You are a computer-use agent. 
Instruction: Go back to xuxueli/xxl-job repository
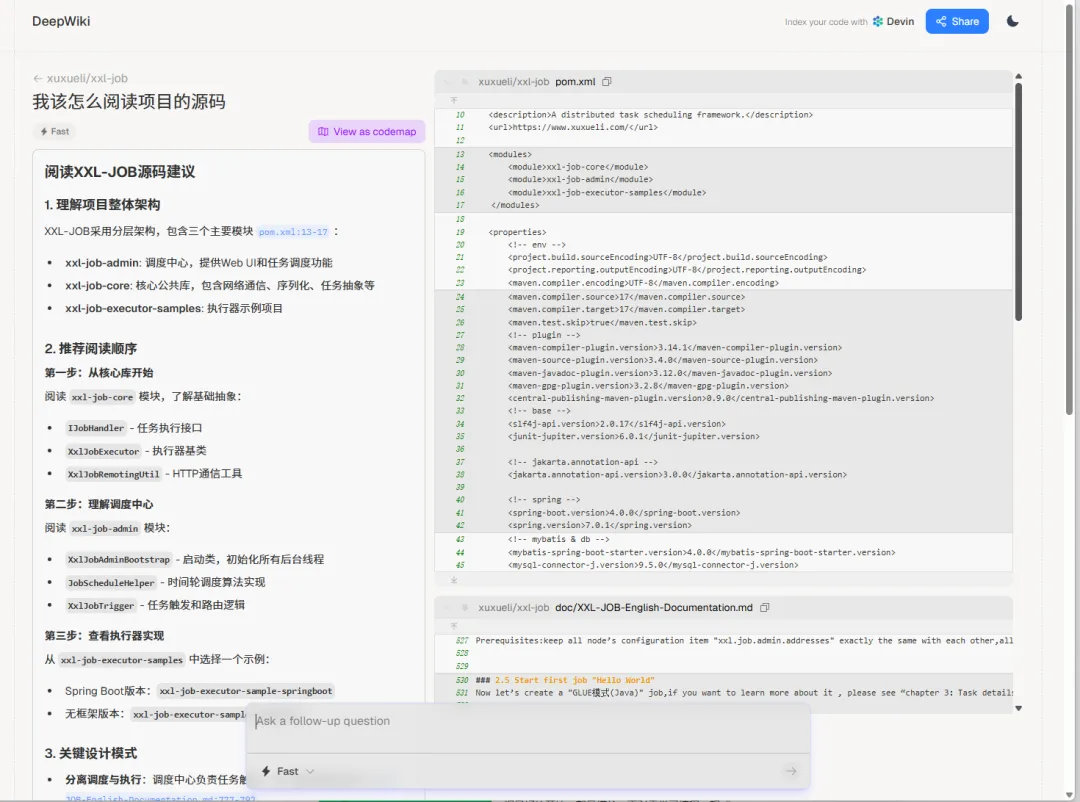pyautogui.click(x=87, y=79)
